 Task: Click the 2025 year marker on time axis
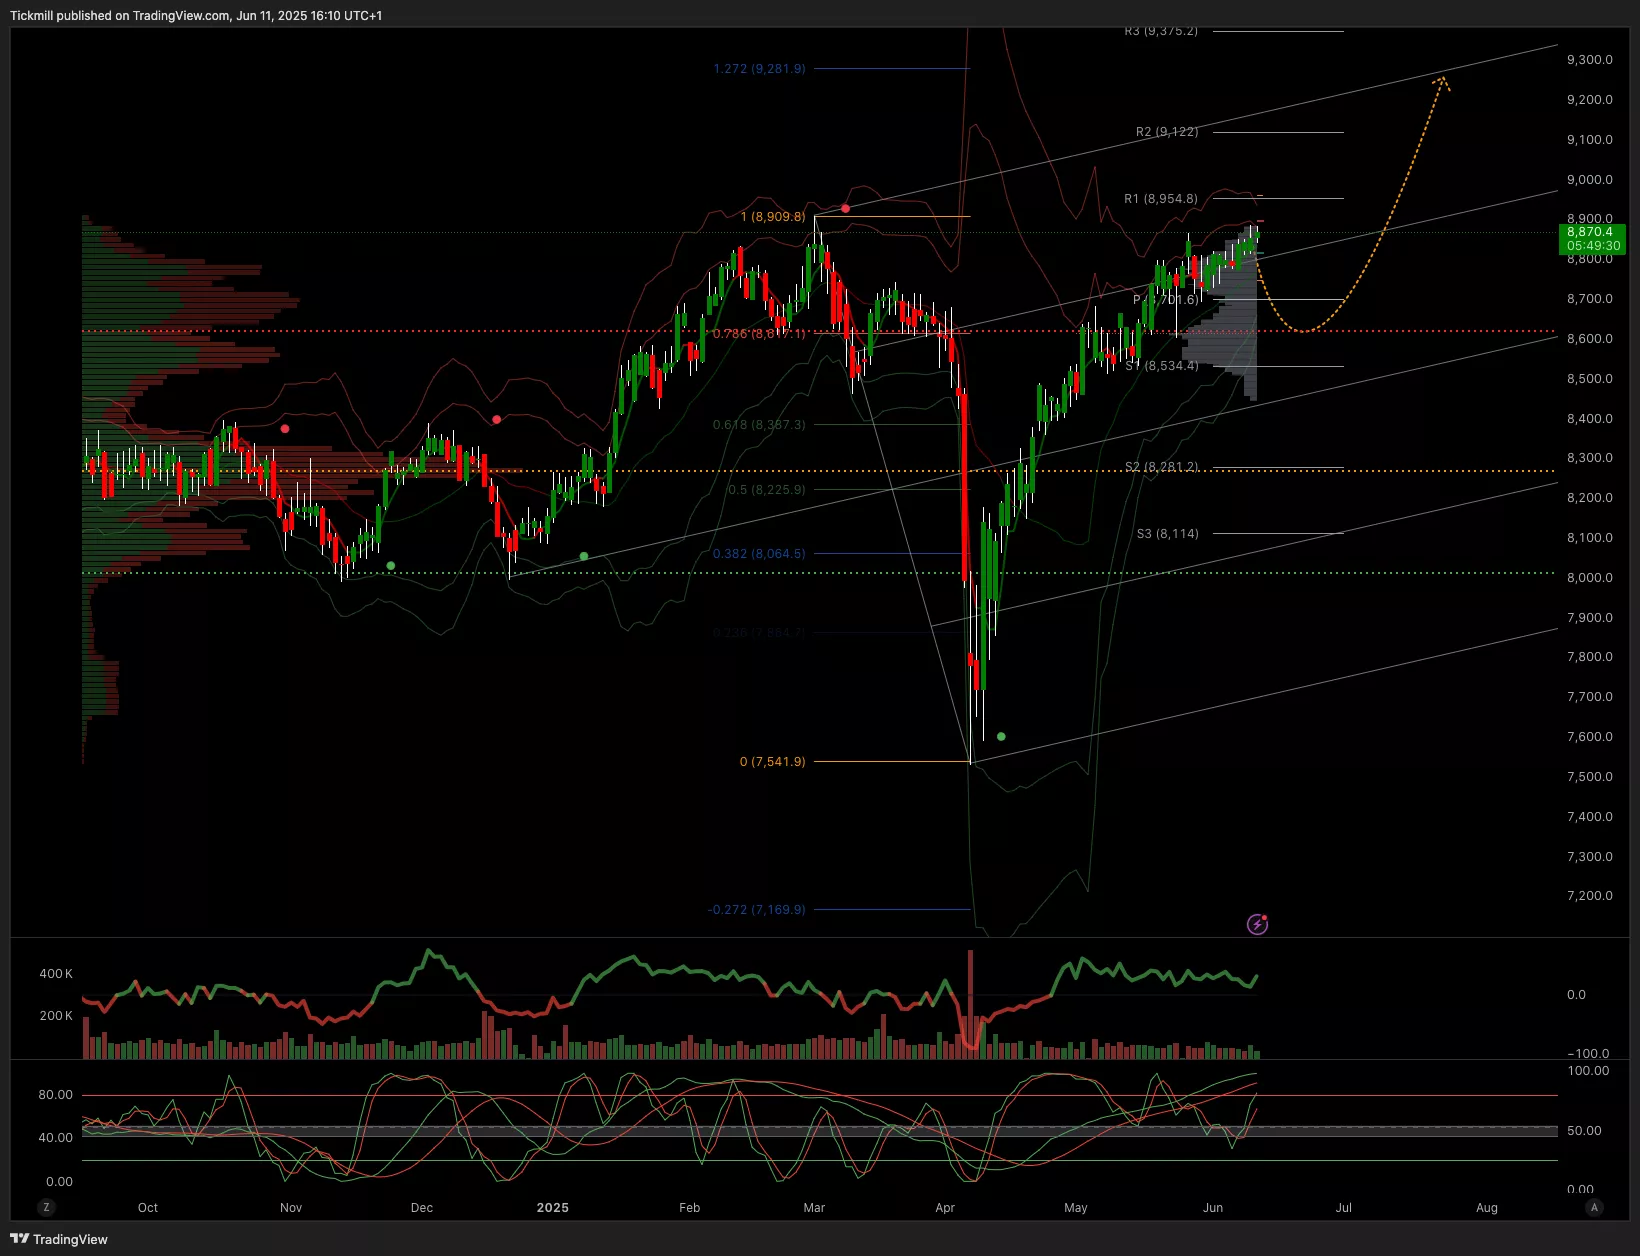[x=552, y=1208]
